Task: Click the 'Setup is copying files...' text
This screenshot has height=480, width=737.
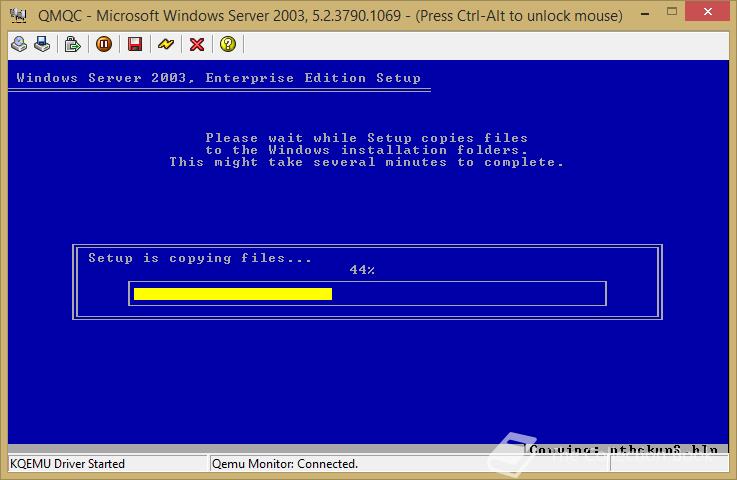Action: click(x=200, y=258)
